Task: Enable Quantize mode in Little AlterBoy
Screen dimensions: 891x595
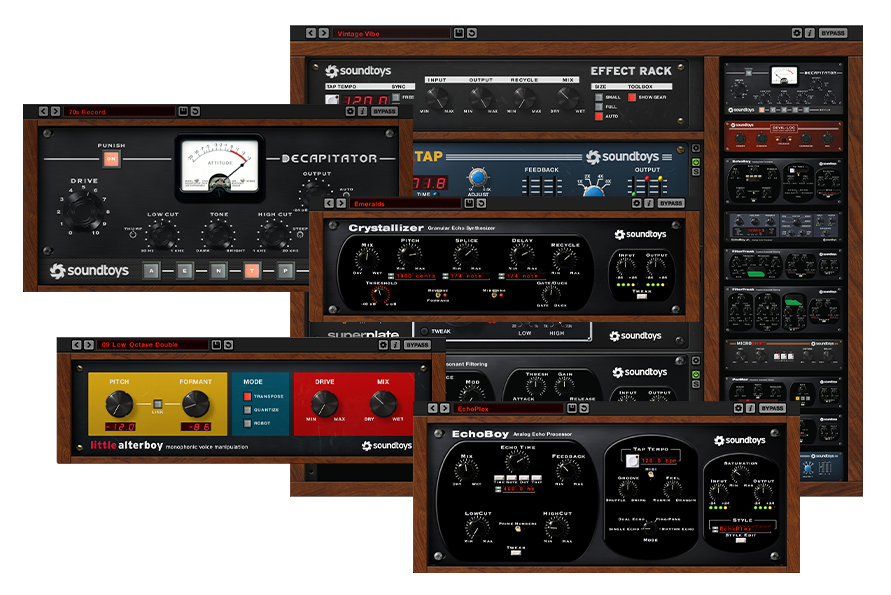Action: [247, 410]
